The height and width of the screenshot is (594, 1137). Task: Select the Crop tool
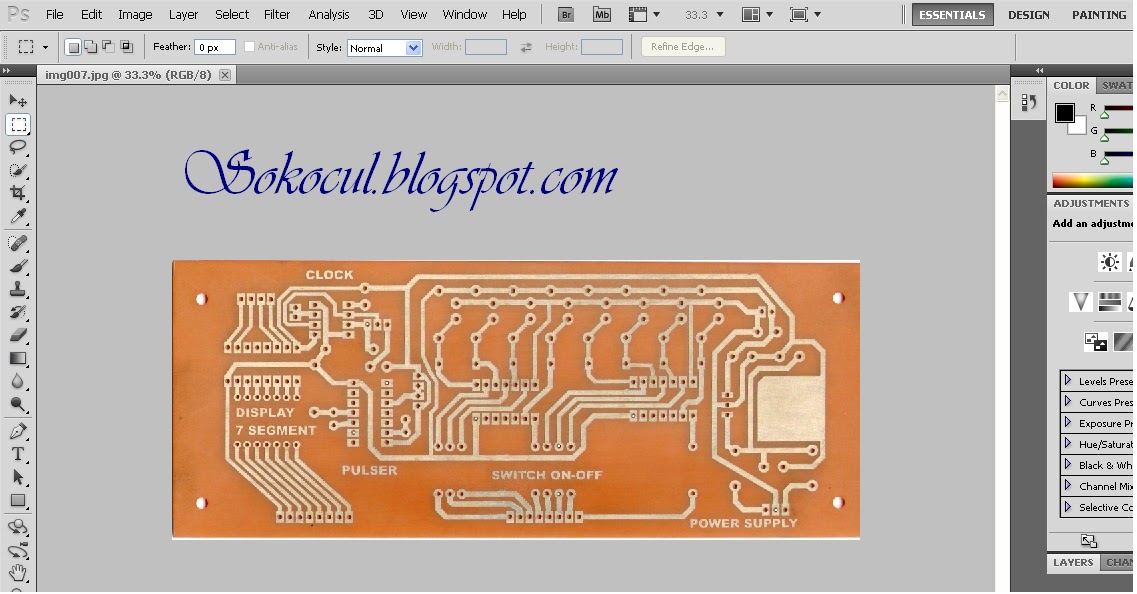(x=18, y=193)
